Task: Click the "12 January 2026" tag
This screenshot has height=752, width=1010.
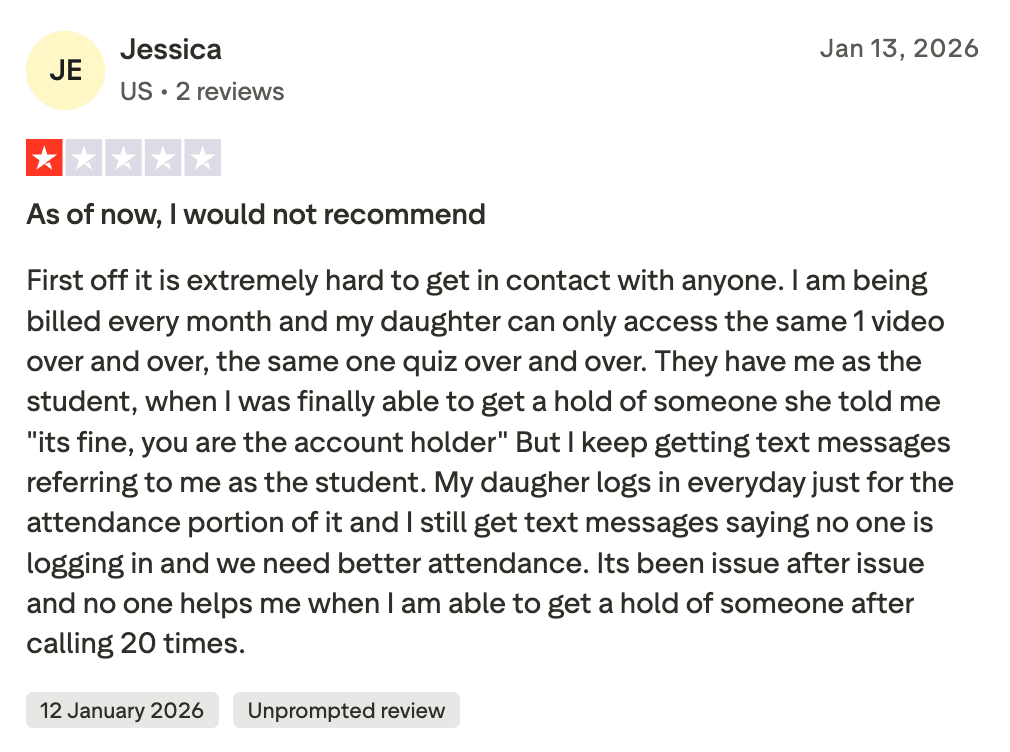Action: [x=122, y=711]
